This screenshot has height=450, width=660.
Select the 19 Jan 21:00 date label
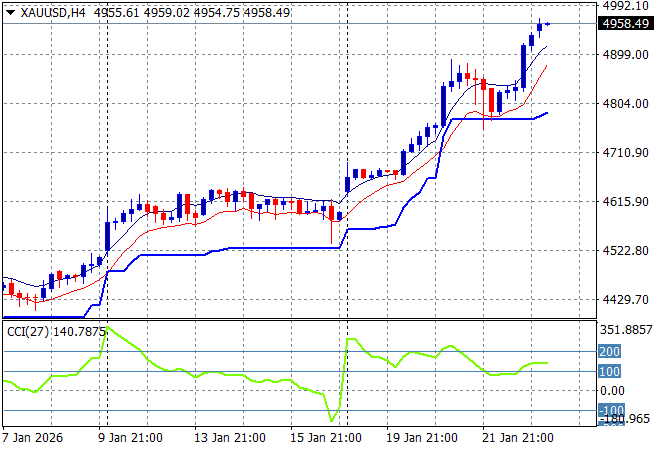point(424,438)
